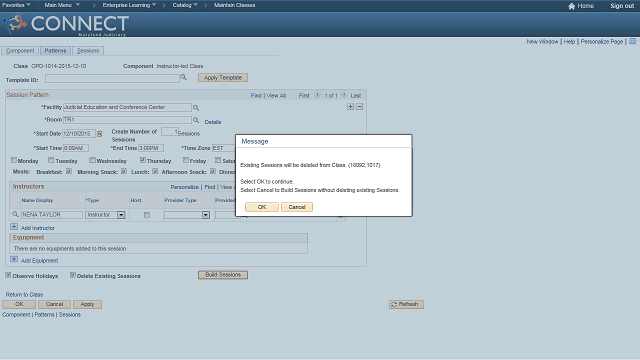Screen dimensions: 640x360
Task: Click the Add Instructor plus icon
Action: (x=14, y=227)
